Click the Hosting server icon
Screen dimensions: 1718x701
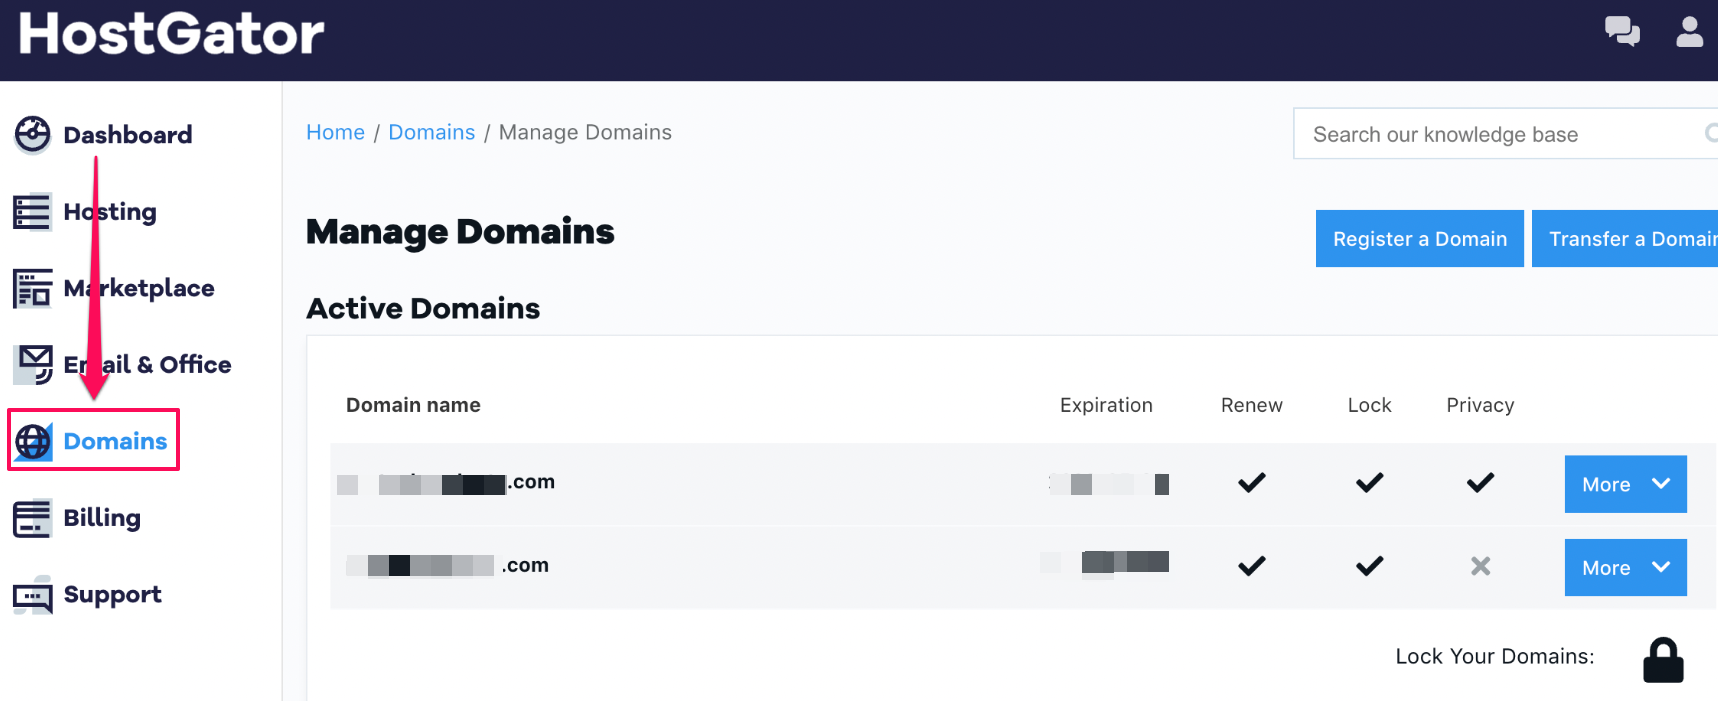tap(32, 212)
